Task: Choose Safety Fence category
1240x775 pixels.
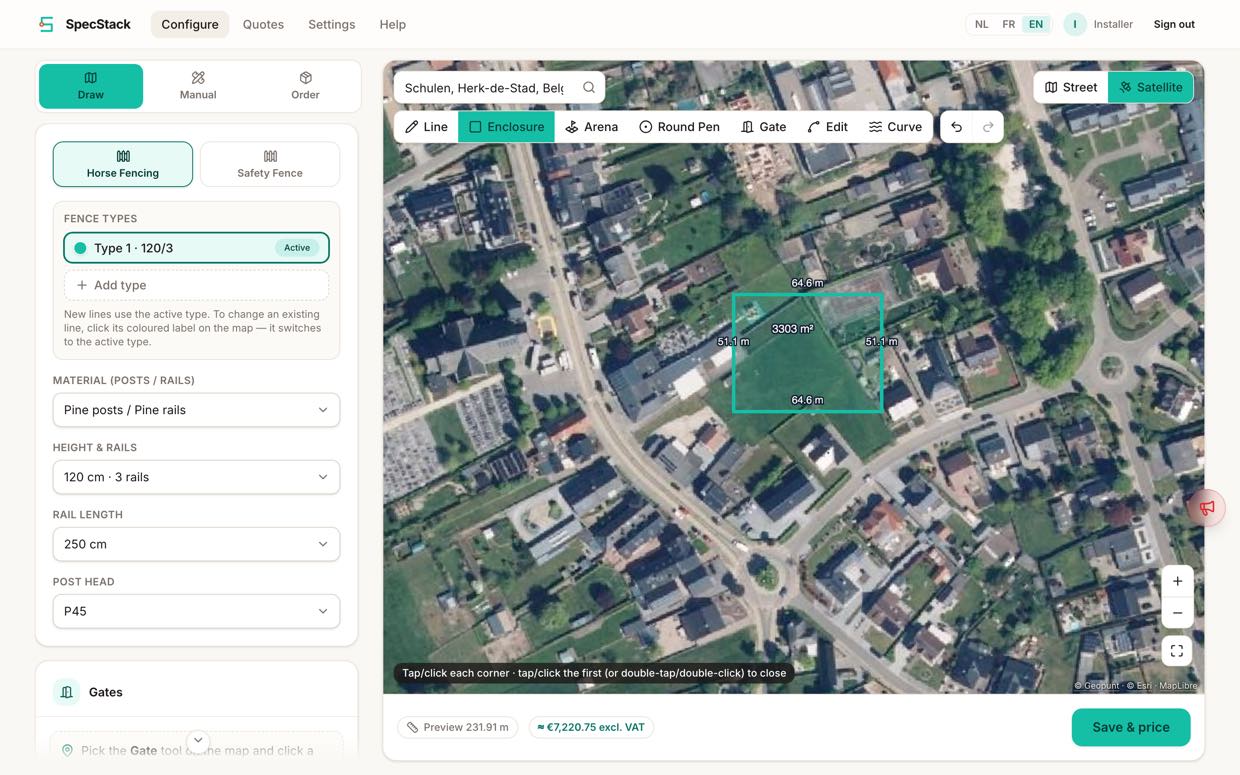Action: [x=270, y=164]
